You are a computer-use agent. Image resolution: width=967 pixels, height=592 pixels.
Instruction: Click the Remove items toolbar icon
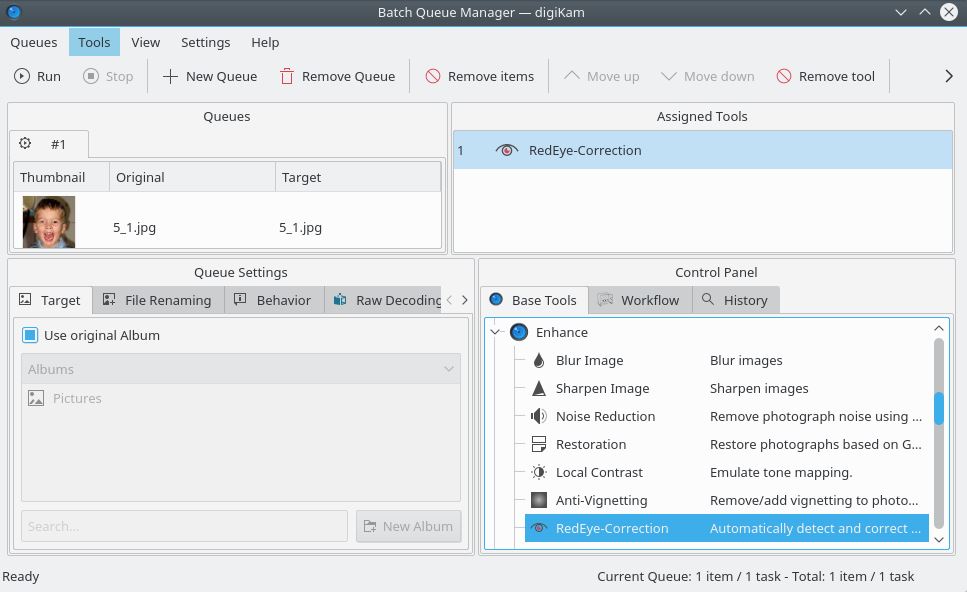tap(433, 76)
